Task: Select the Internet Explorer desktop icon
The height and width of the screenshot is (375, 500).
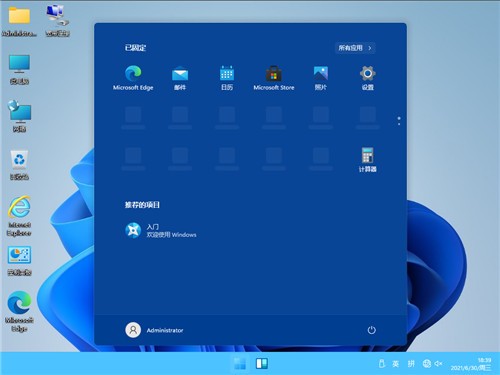Action: click(19, 216)
